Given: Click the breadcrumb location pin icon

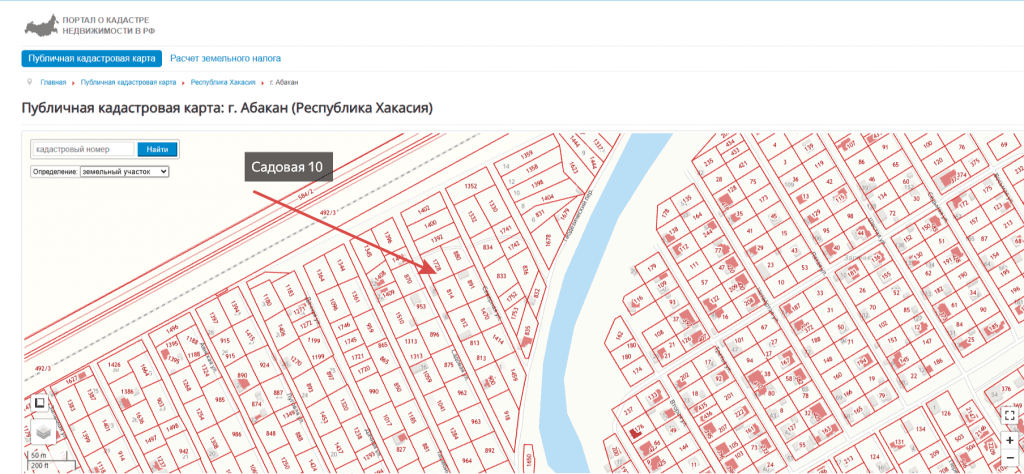Looking at the screenshot, I should 30,82.
